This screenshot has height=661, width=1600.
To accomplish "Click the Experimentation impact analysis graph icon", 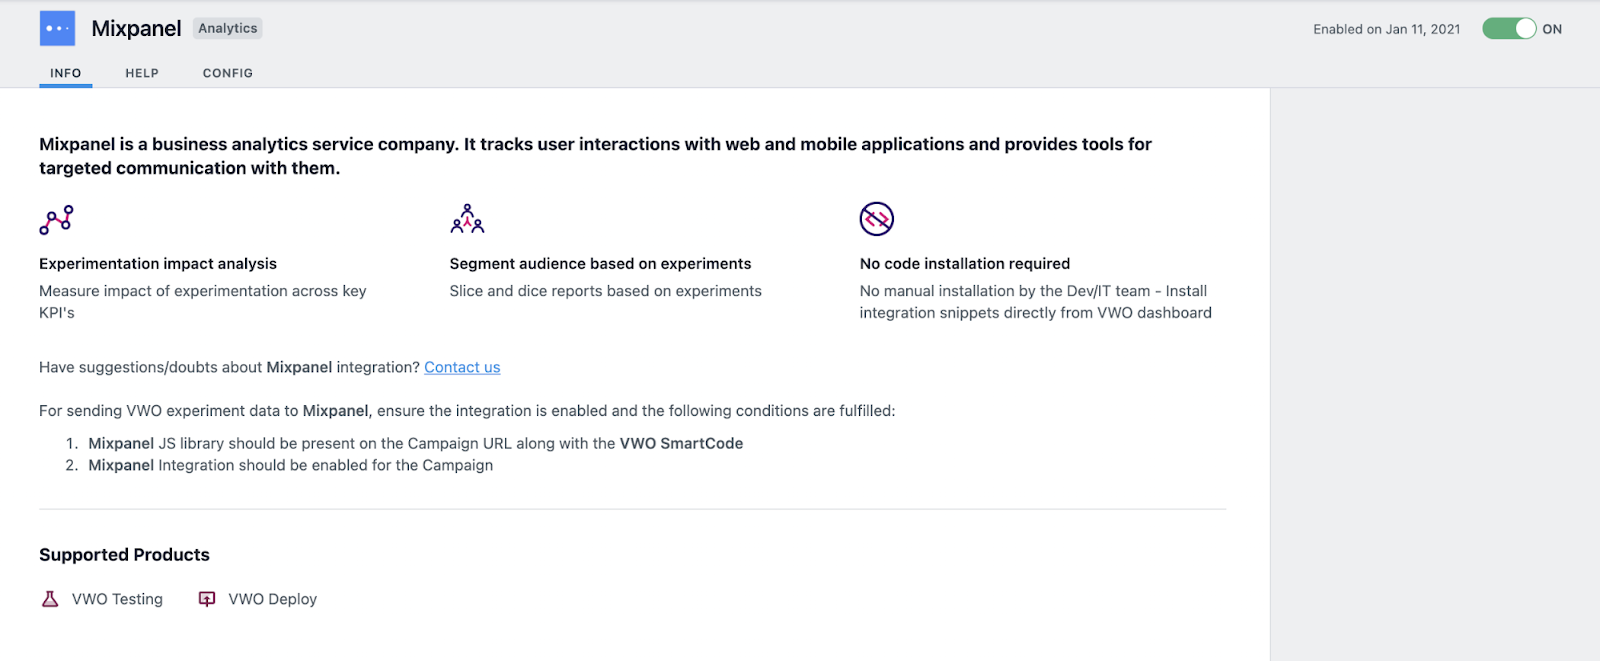I will point(56,219).
